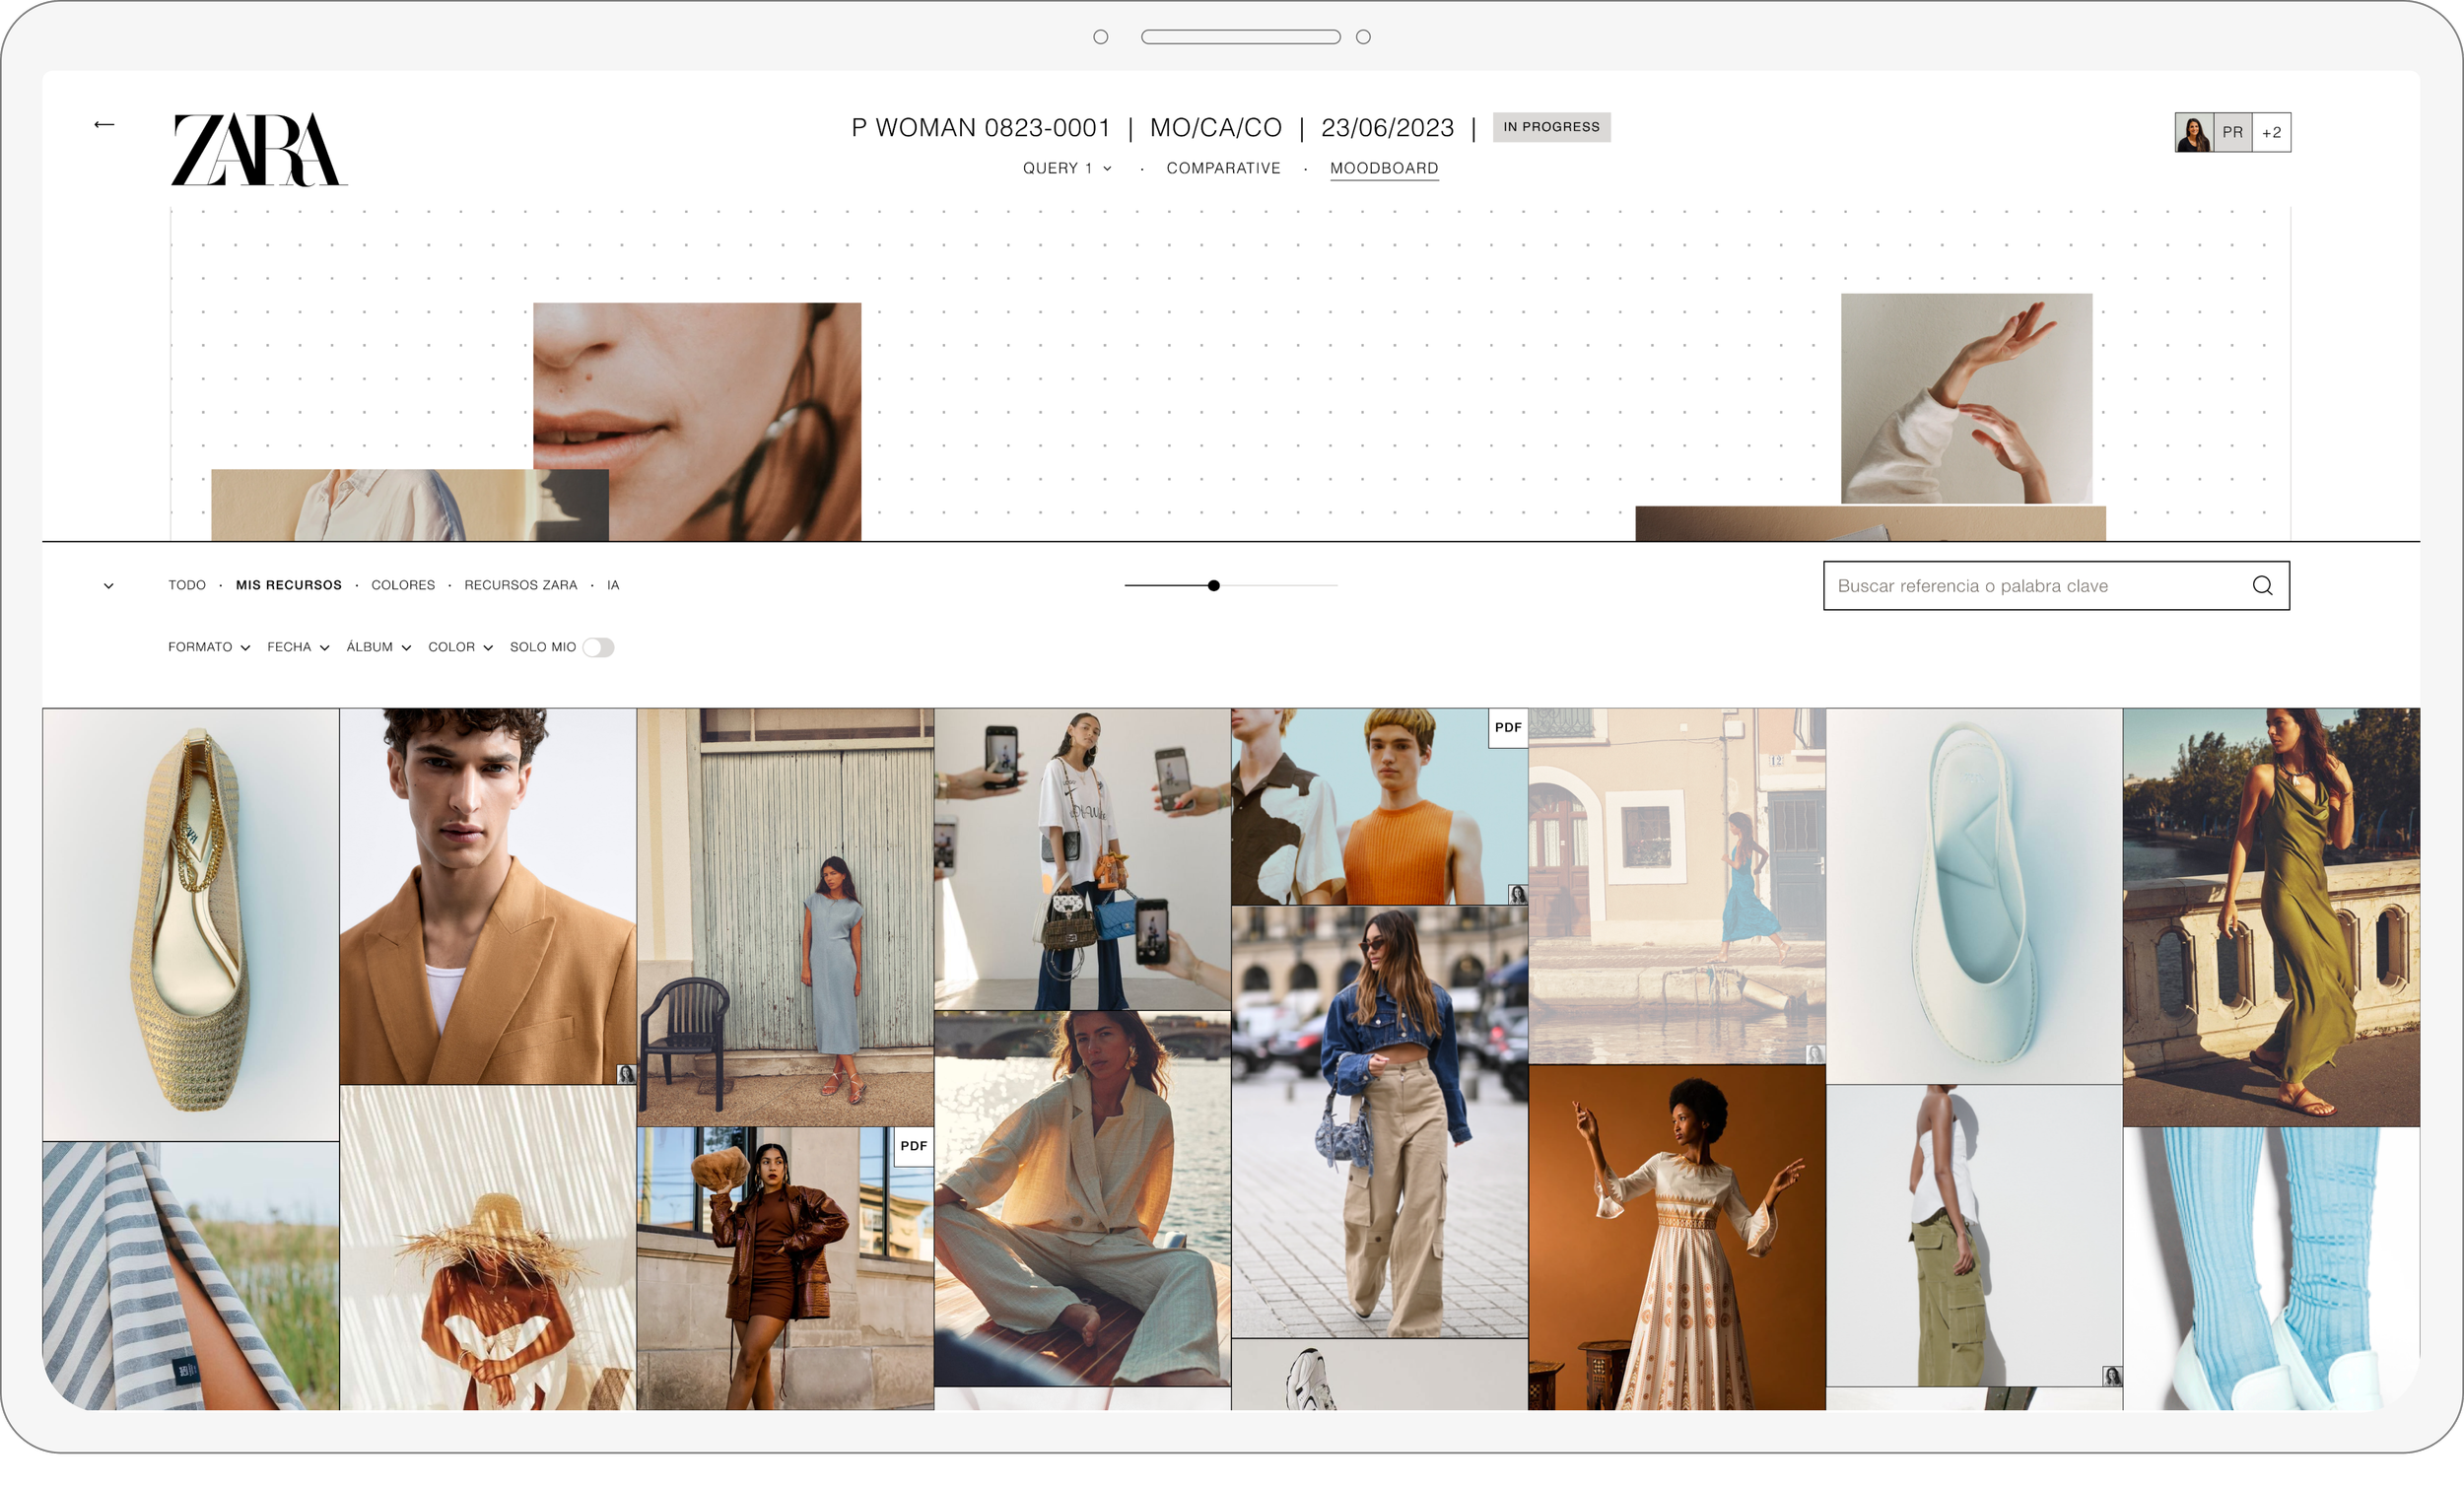
Task: Toggle the Solo Mio switch
Action: click(598, 647)
